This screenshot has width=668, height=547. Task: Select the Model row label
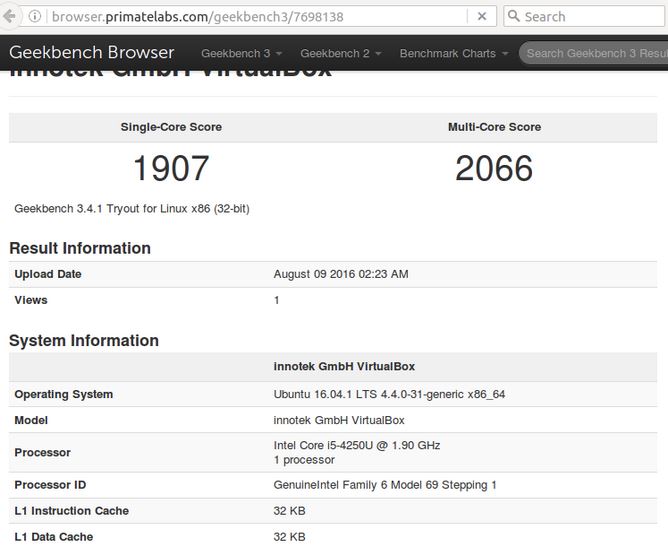[31, 420]
